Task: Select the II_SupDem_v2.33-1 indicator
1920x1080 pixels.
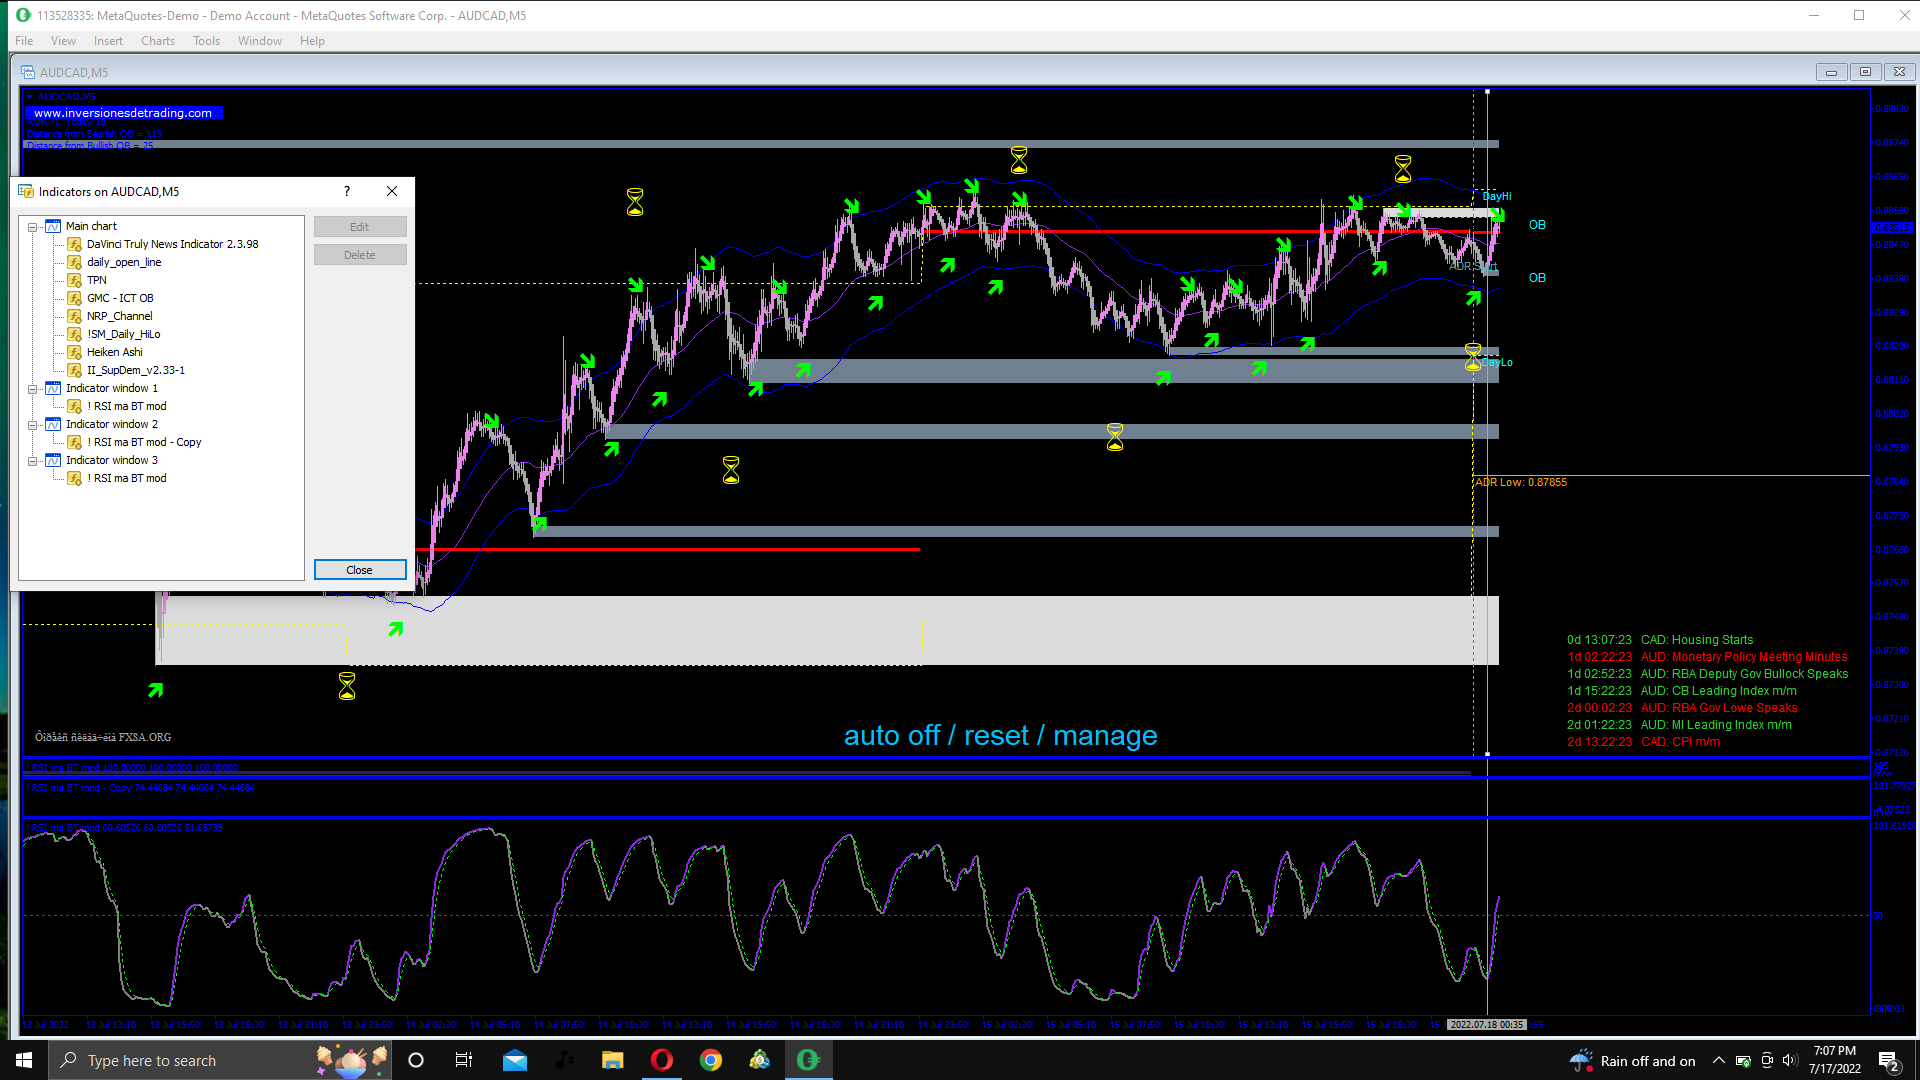Action: pyautogui.click(x=135, y=370)
